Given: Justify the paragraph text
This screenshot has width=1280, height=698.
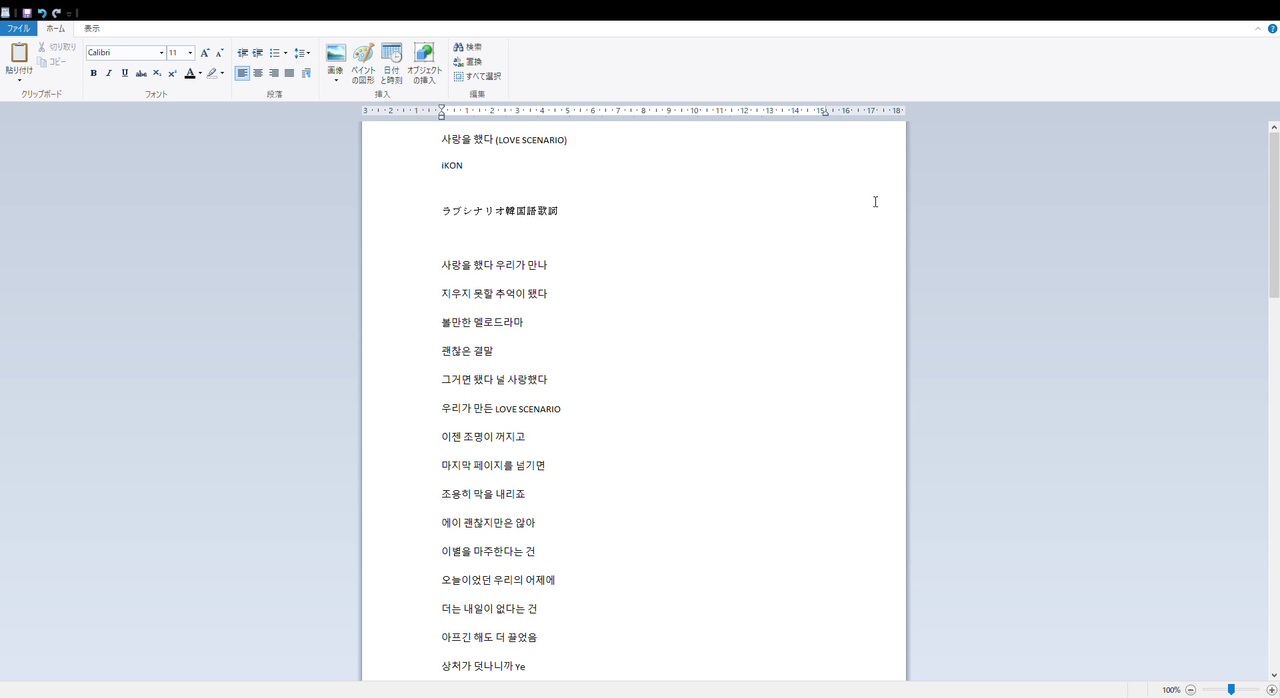Looking at the screenshot, I should (x=290, y=73).
